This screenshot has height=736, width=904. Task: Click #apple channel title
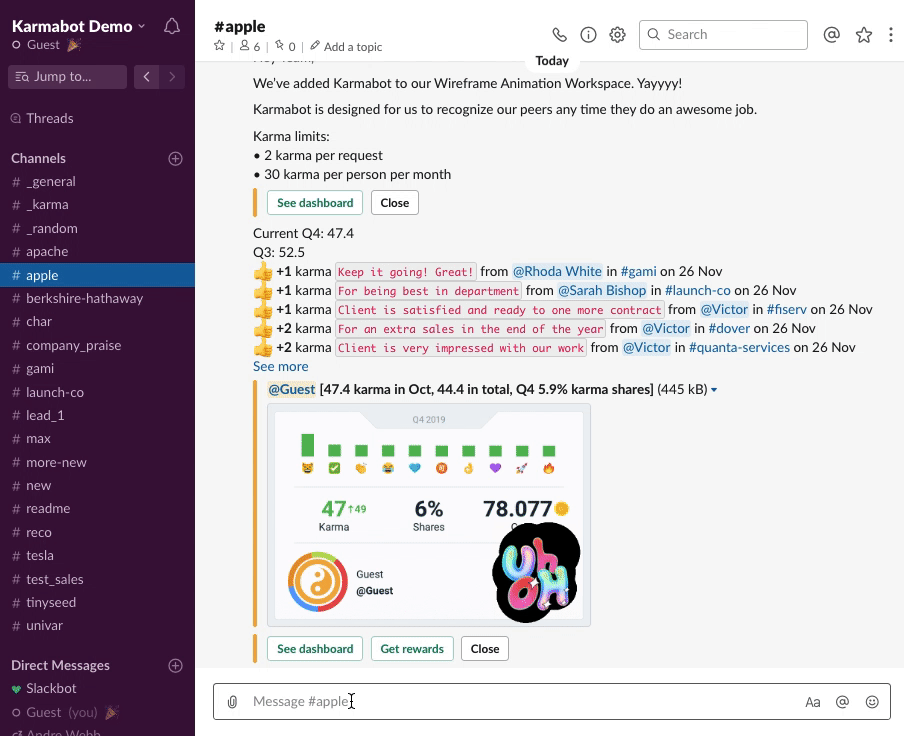(x=239, y=27)
